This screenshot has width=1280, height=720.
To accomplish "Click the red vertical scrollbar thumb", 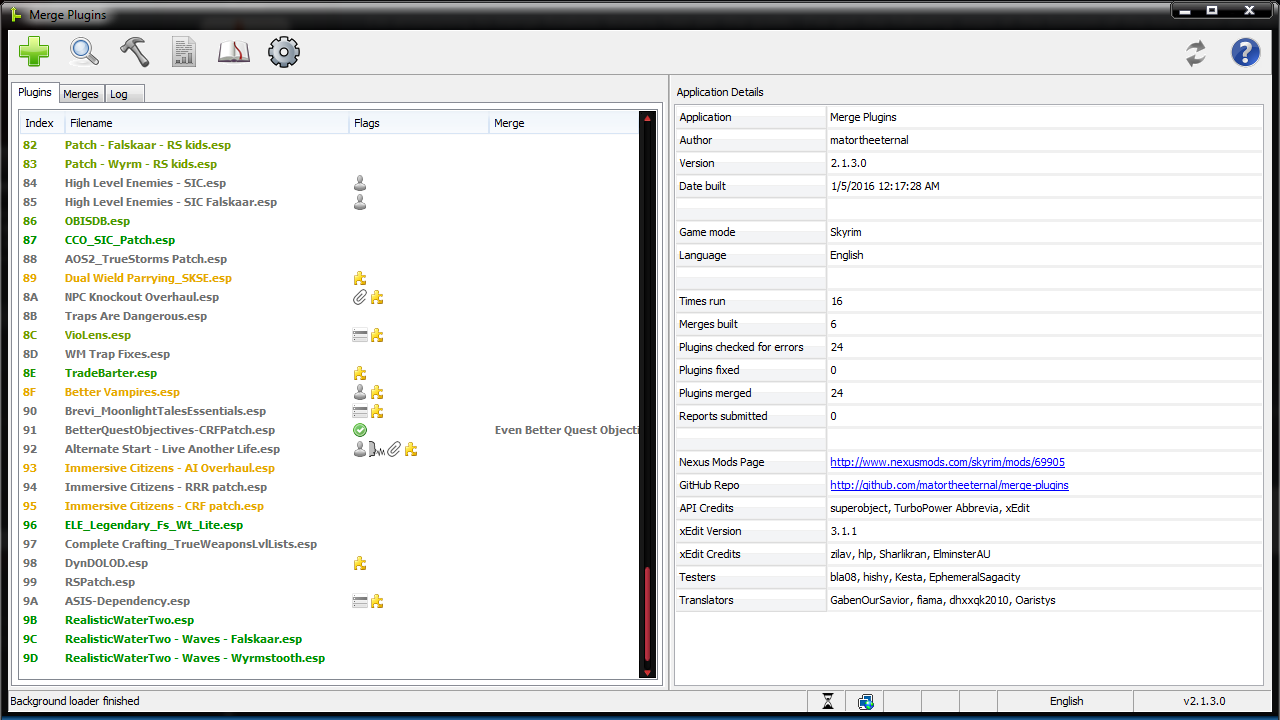I will coord(648,616).
